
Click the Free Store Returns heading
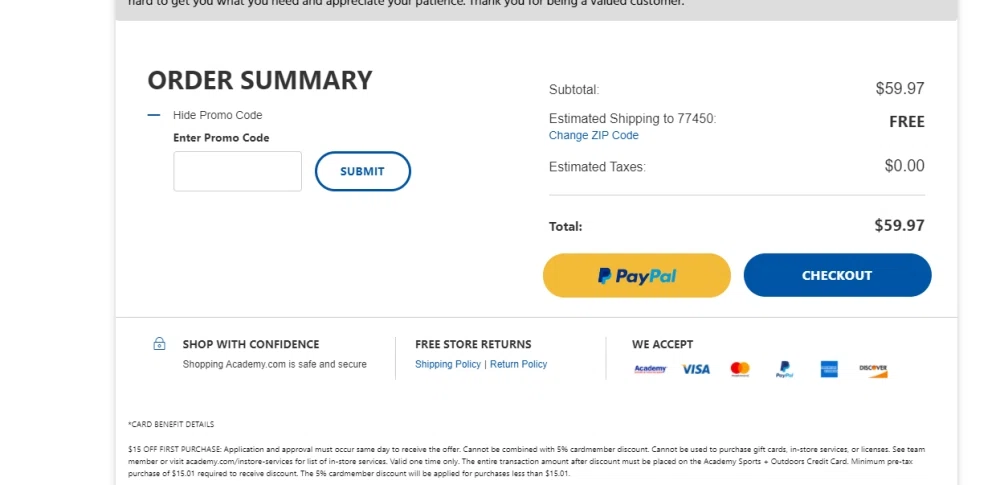pos(473,344)
